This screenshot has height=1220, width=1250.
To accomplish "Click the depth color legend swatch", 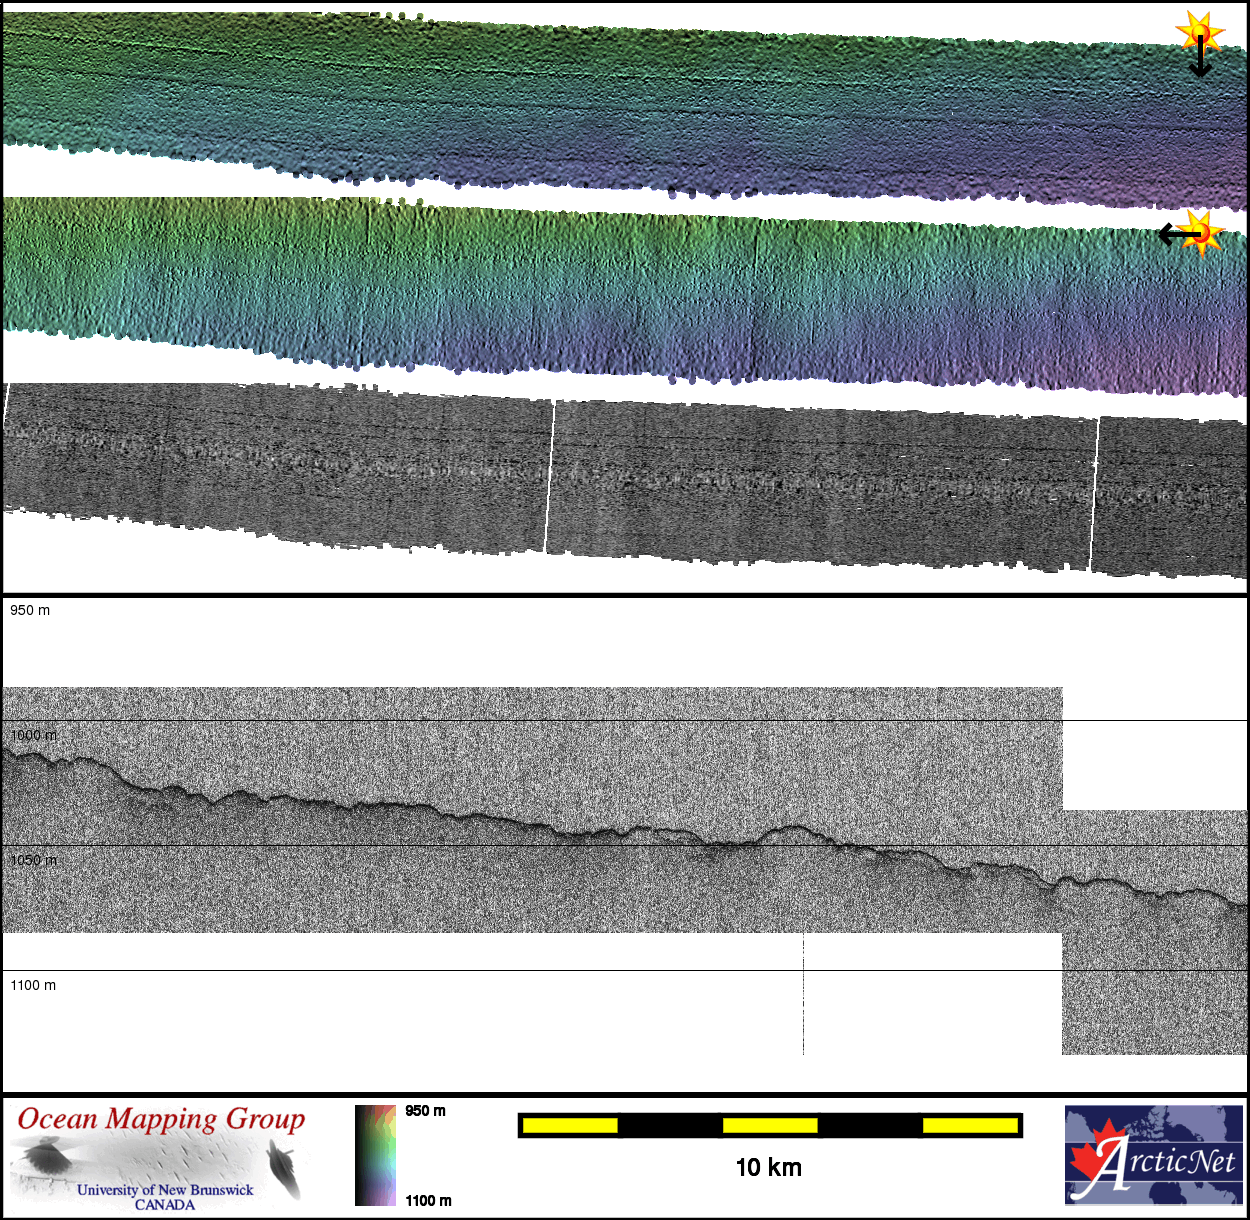I will pos(375,1155).
